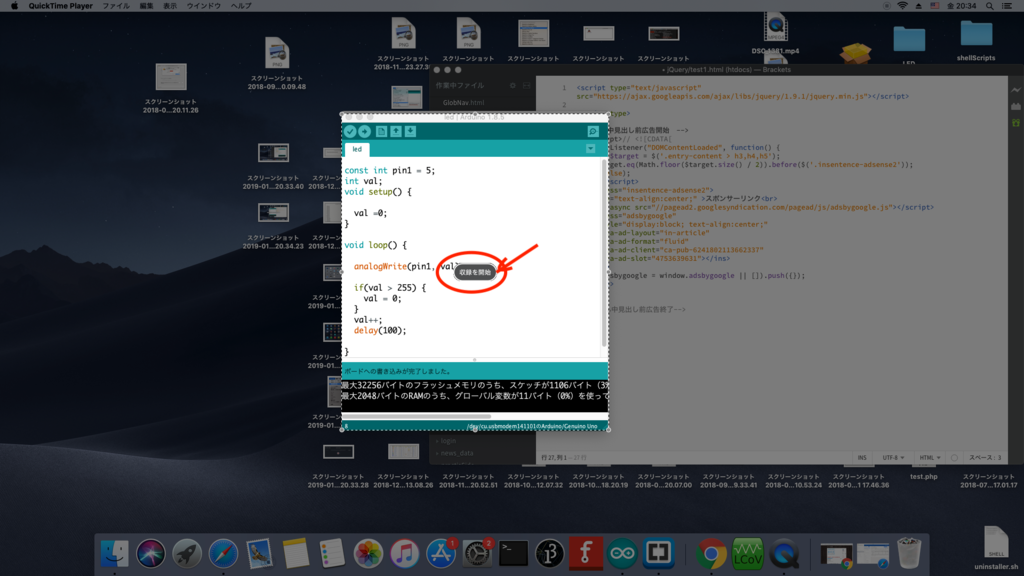This screenshot has width=1024, height=576.
Task: Open the ウインドウ menu
Action: point(204,6)
